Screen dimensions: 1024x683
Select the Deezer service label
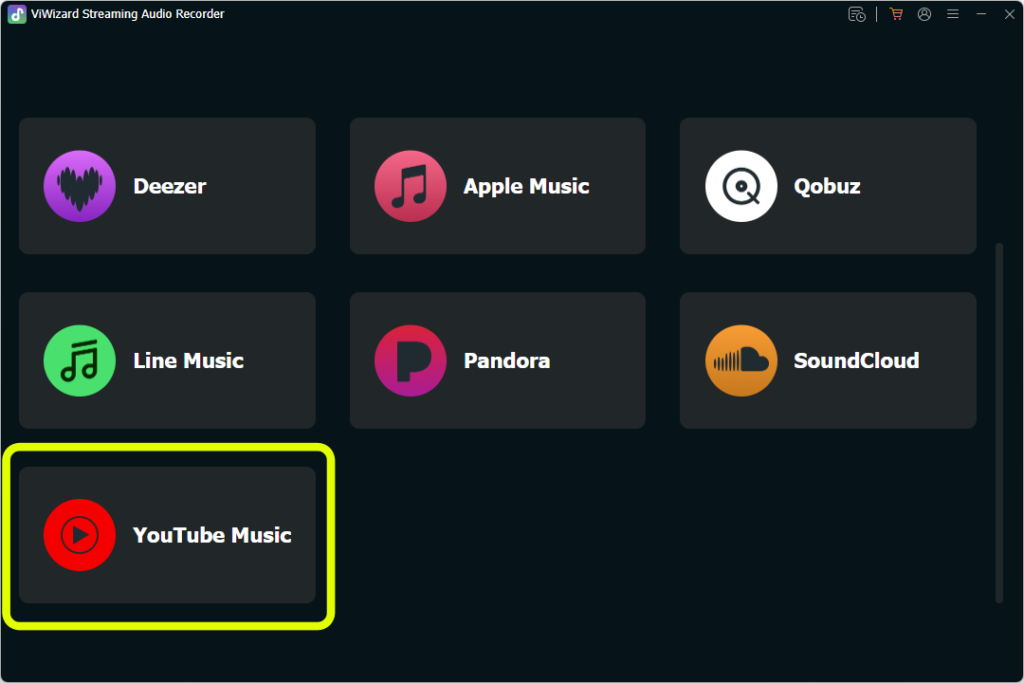coord(170,186)
